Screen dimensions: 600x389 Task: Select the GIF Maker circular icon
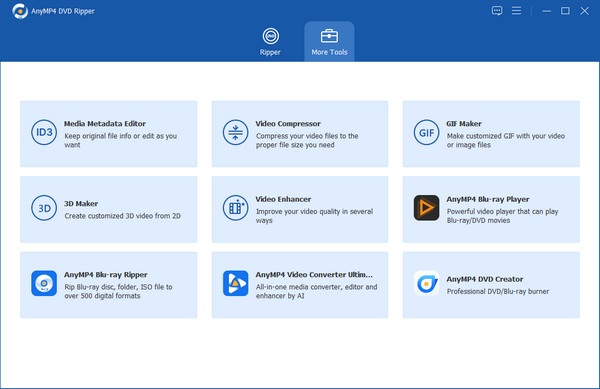pos(426,132)
